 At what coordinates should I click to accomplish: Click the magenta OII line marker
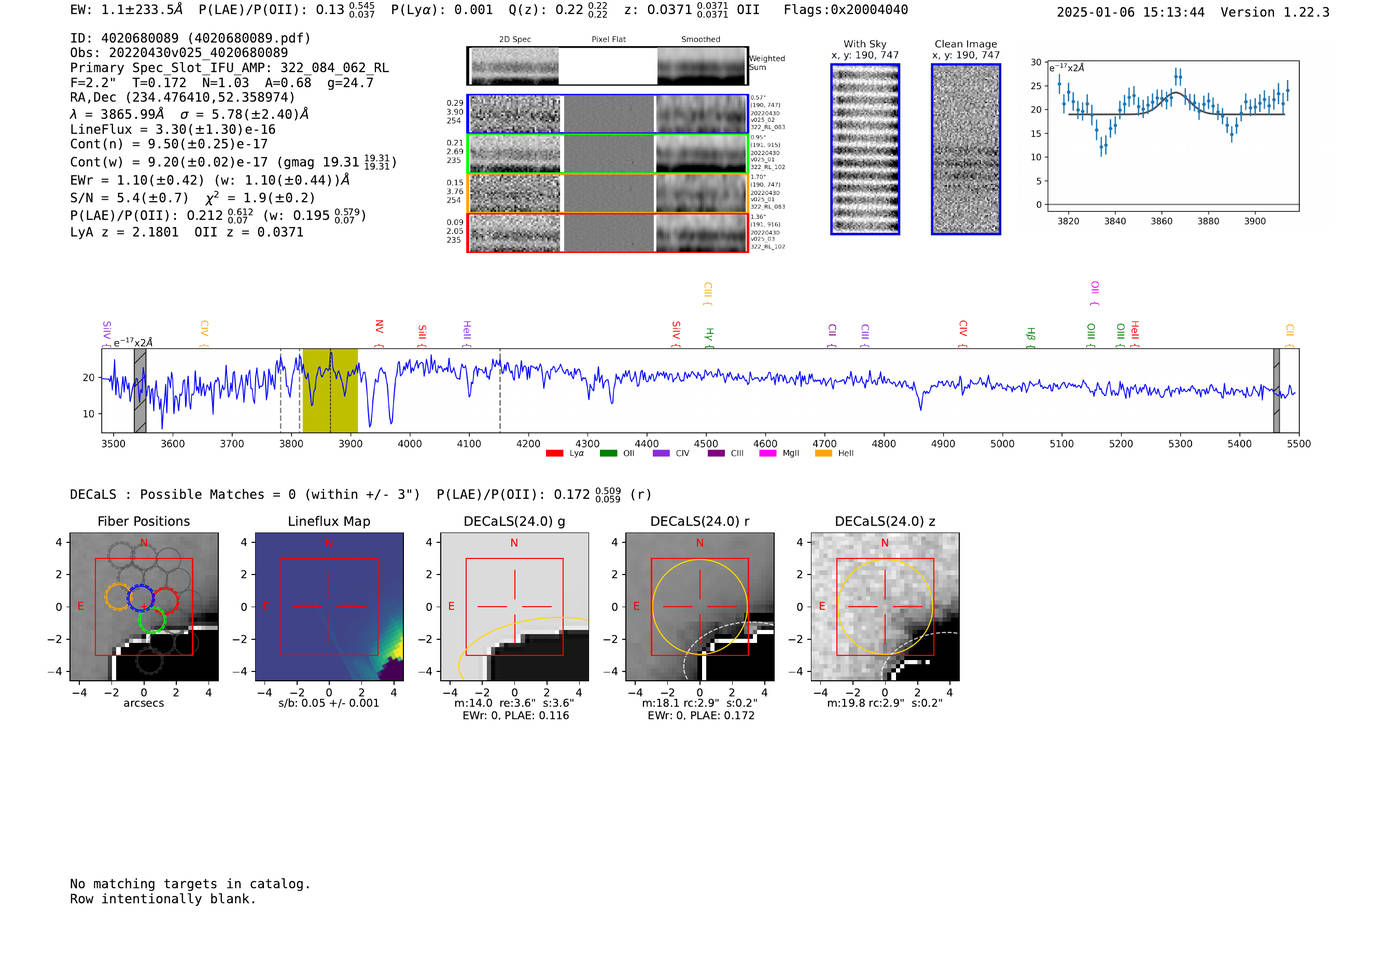(x=1095, y=293)
